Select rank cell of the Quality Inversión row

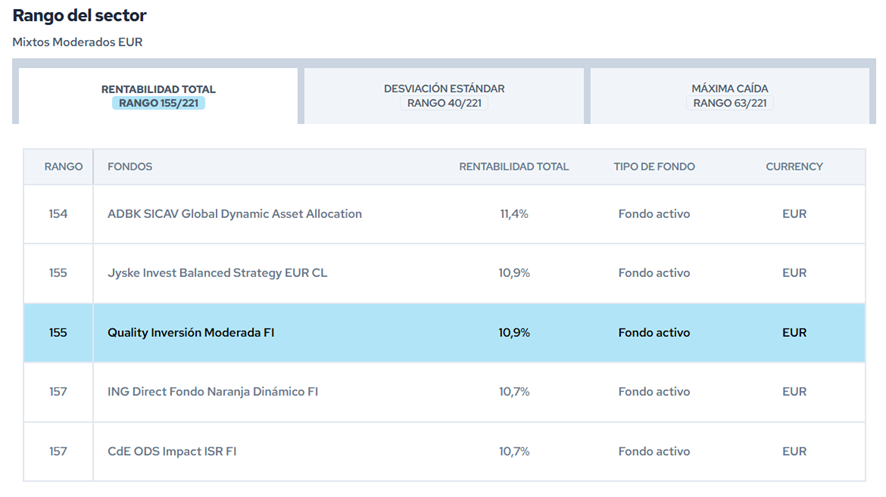58,333
